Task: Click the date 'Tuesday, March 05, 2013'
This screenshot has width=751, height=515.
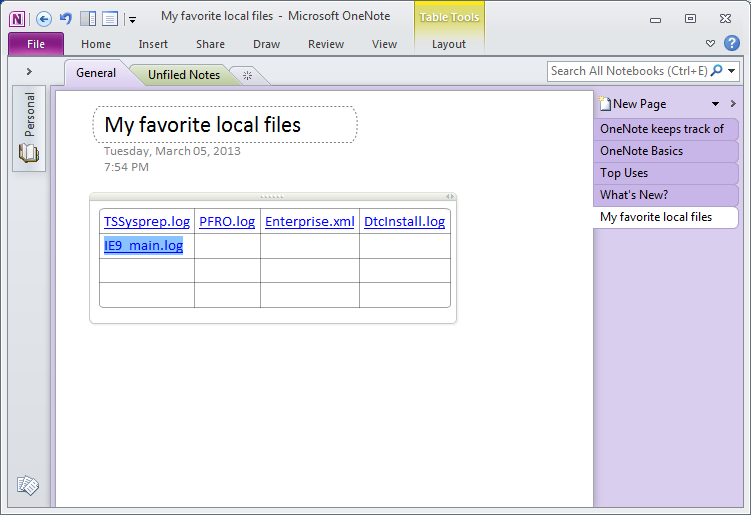Action: click(172, 151)
